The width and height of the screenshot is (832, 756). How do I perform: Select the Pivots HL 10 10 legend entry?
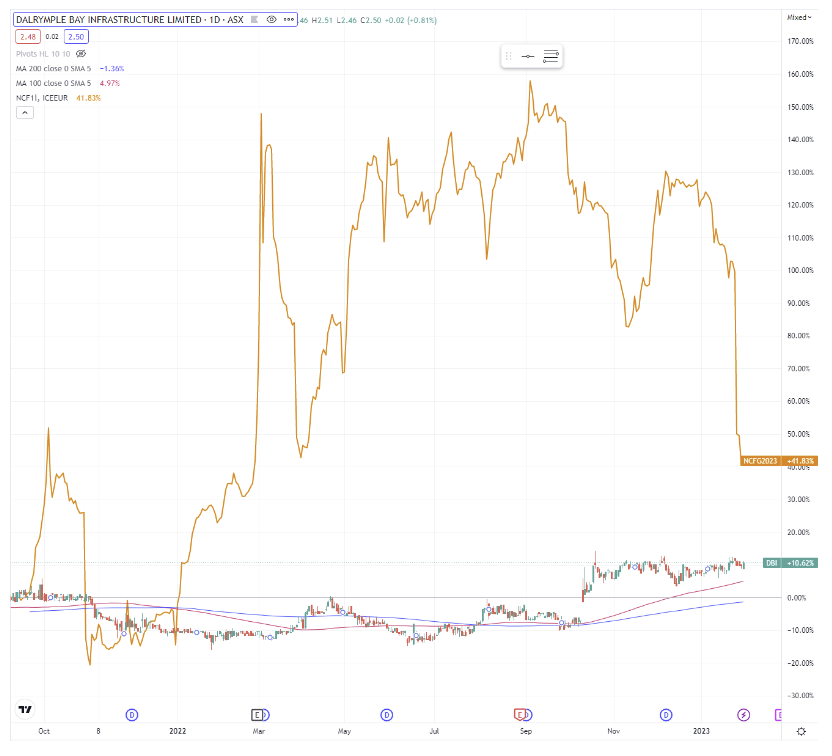pyautogui.click(x=43, y=54)
